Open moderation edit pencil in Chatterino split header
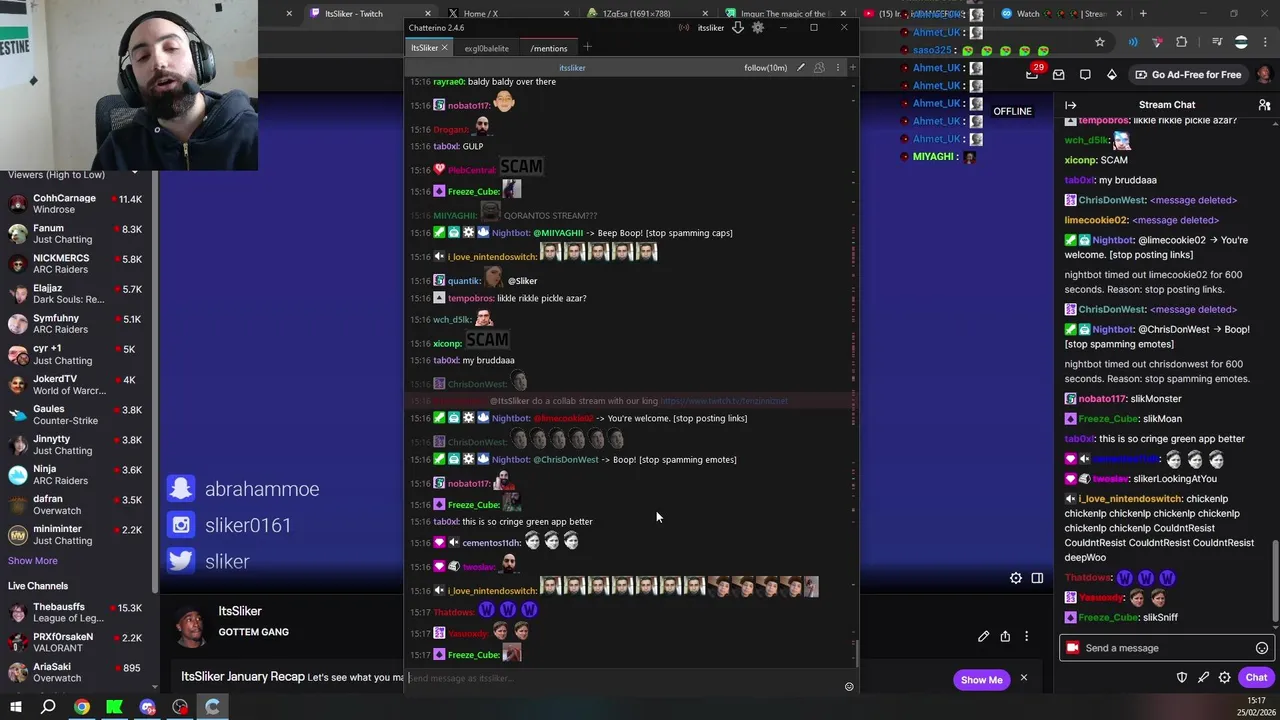The height and width of the screenshot is (720, 1280). (800, 68)
